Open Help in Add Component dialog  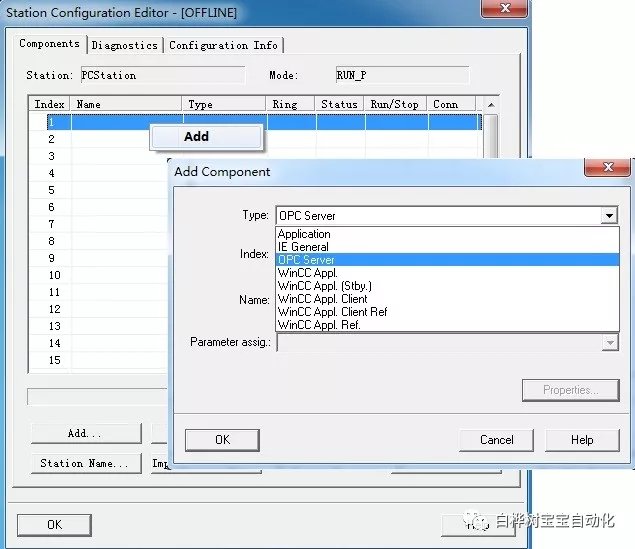(x=582, y=440)
